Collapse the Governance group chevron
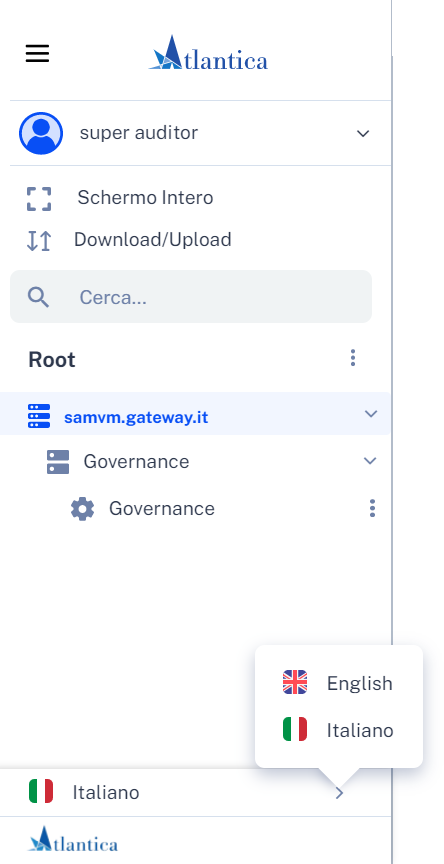Viewport: 444px width, 864px height. click(370, 461)
